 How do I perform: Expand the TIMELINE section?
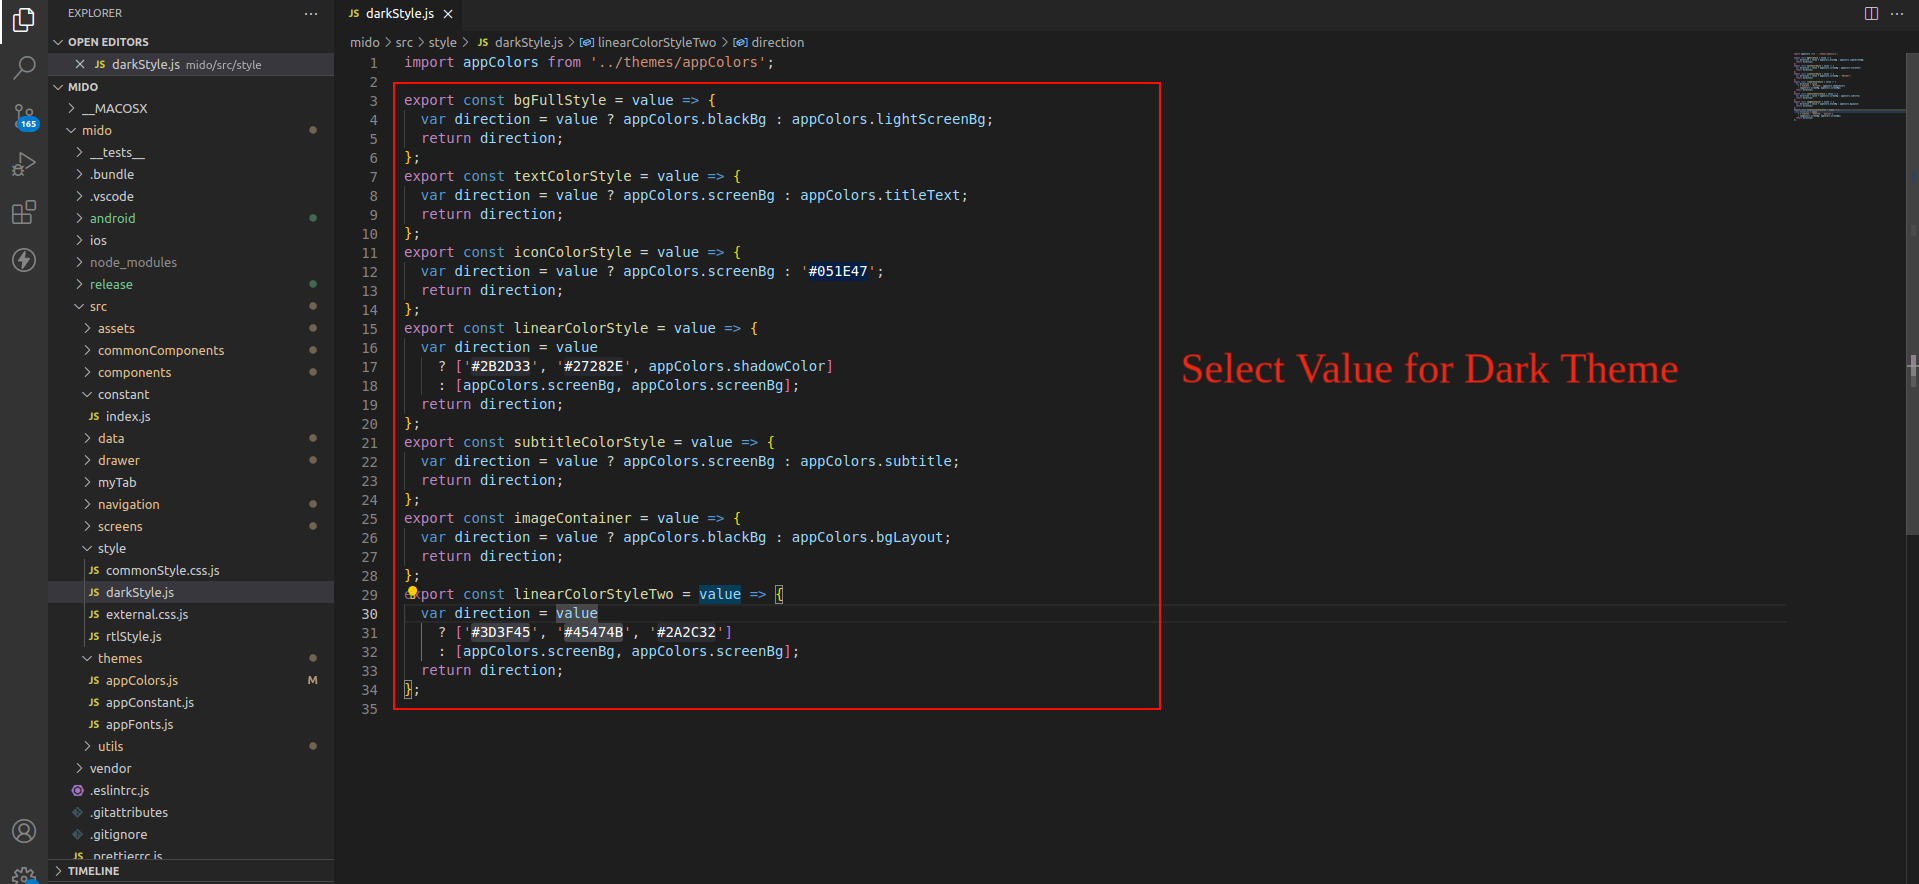point(93,871)
